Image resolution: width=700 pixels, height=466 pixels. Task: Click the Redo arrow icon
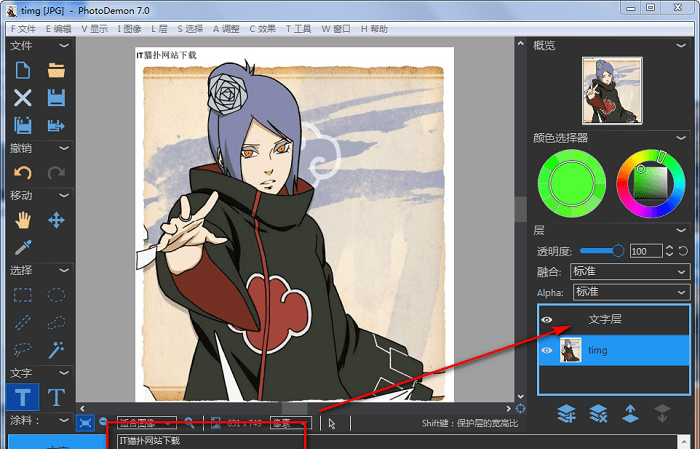click(x=56, y=172)
